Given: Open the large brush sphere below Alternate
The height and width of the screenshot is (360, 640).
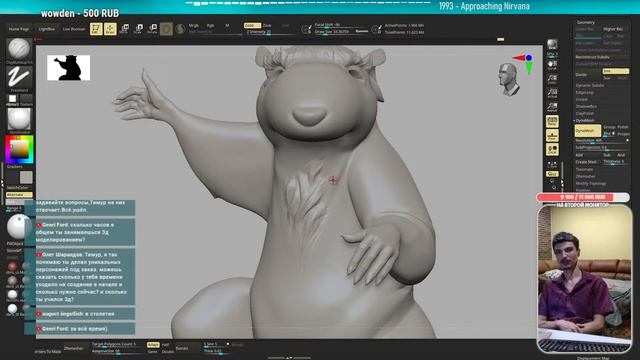Looking at the screenshot, I should point(18,227).
